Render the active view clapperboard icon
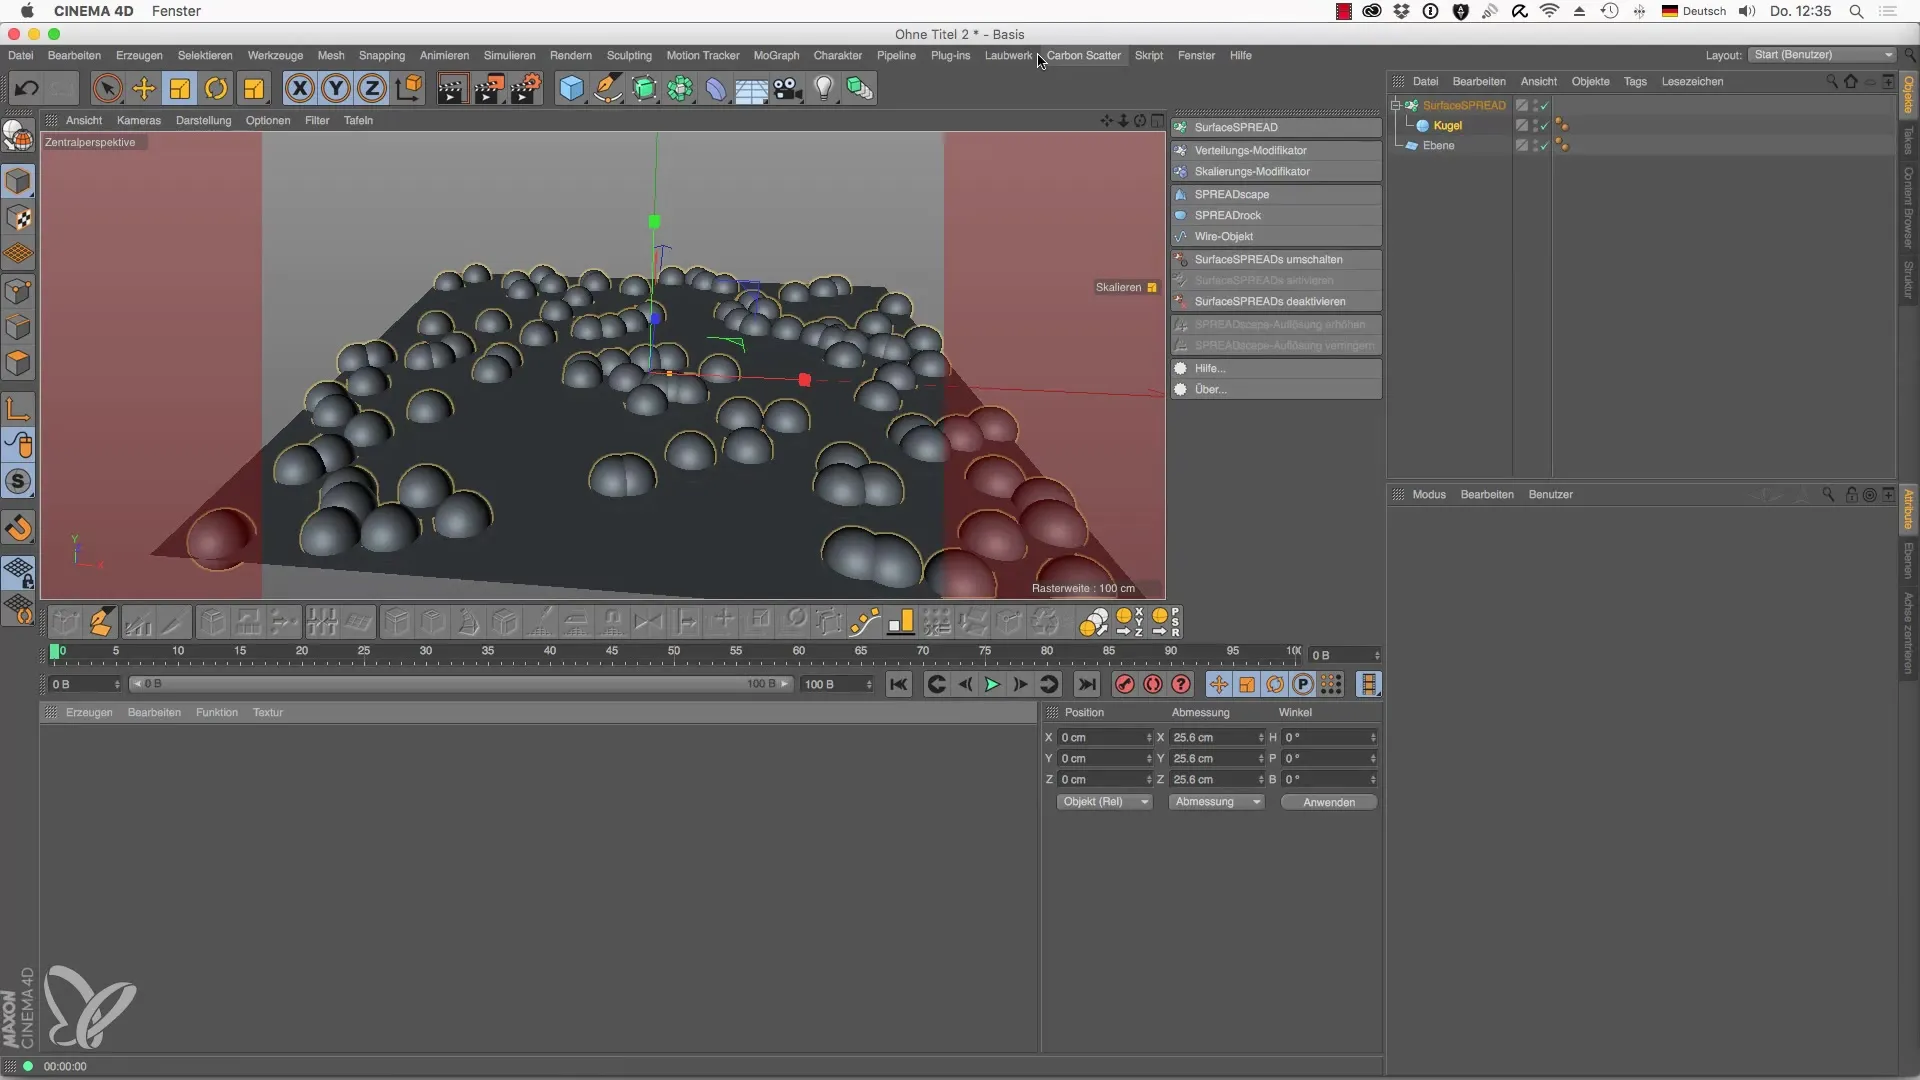This screenshot has width=1920, height=1080. tap(451, 89)
